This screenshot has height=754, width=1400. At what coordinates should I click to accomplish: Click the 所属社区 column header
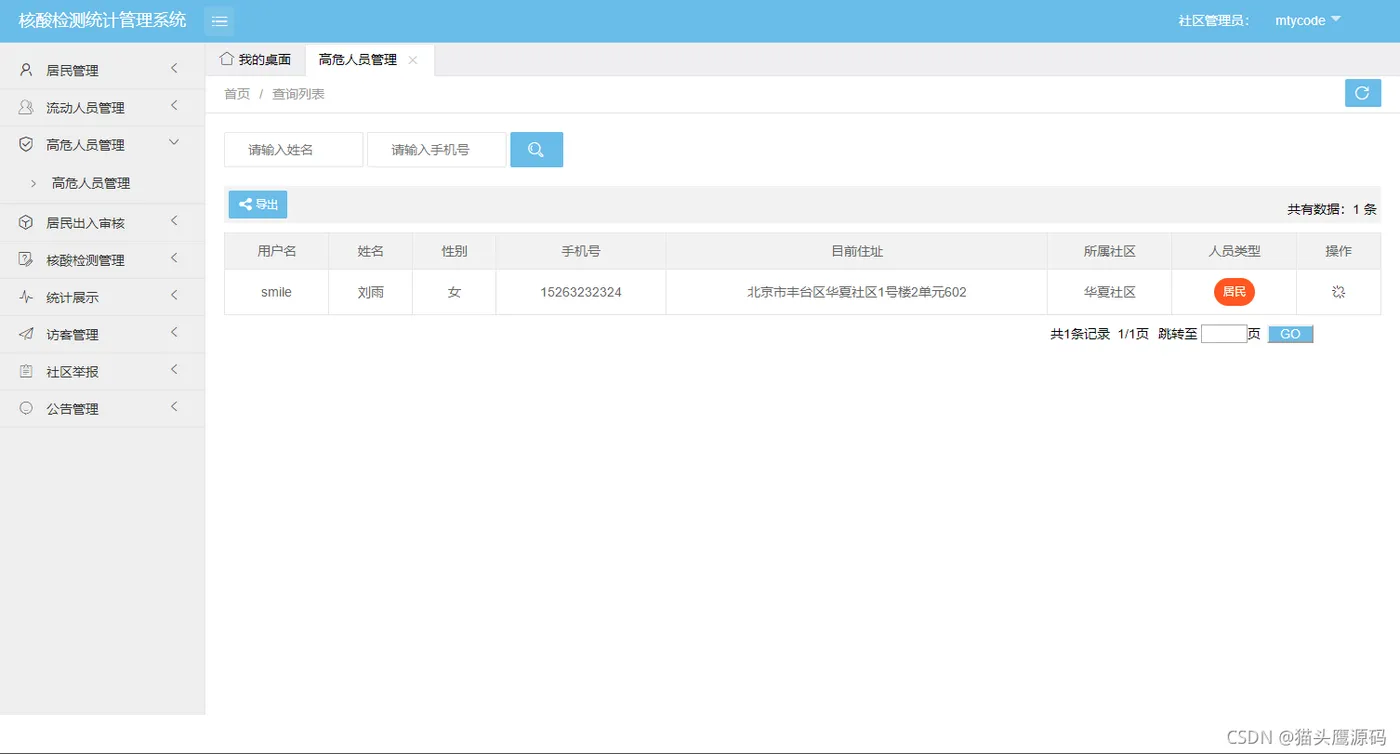pyautogui.click(x=1110, y=251)
